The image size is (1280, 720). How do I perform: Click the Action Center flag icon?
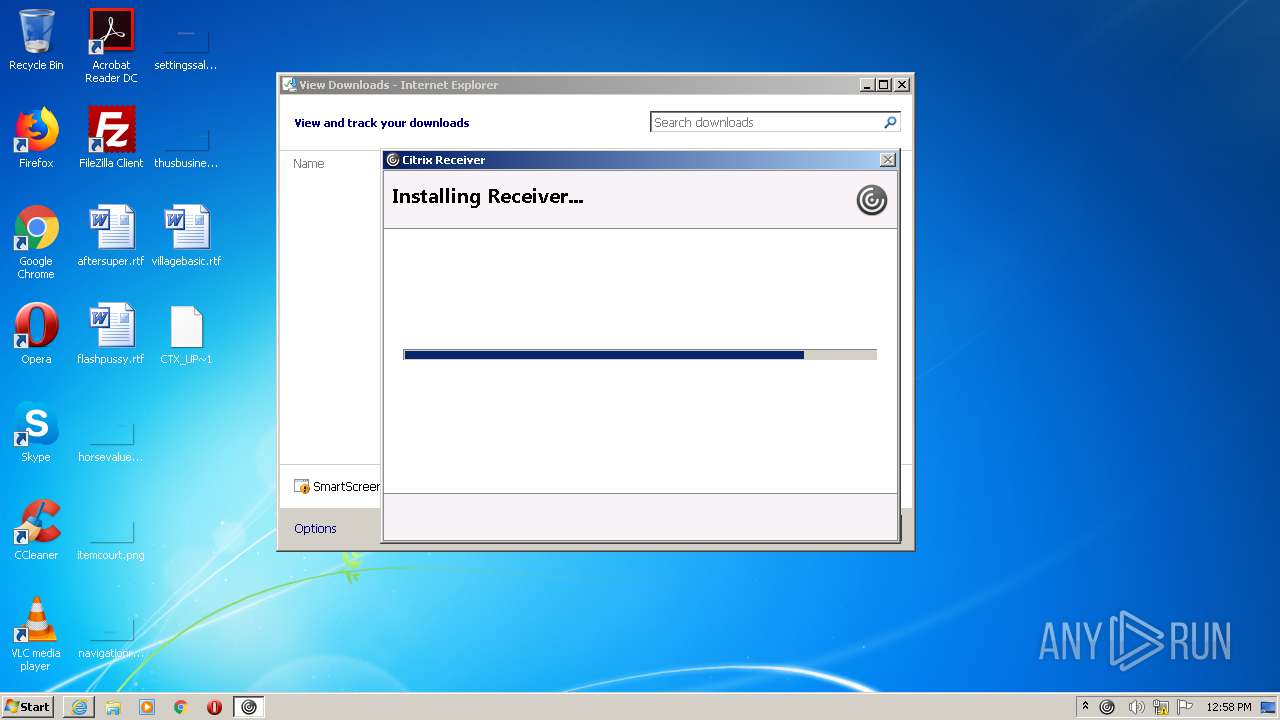coord(1185,707)
